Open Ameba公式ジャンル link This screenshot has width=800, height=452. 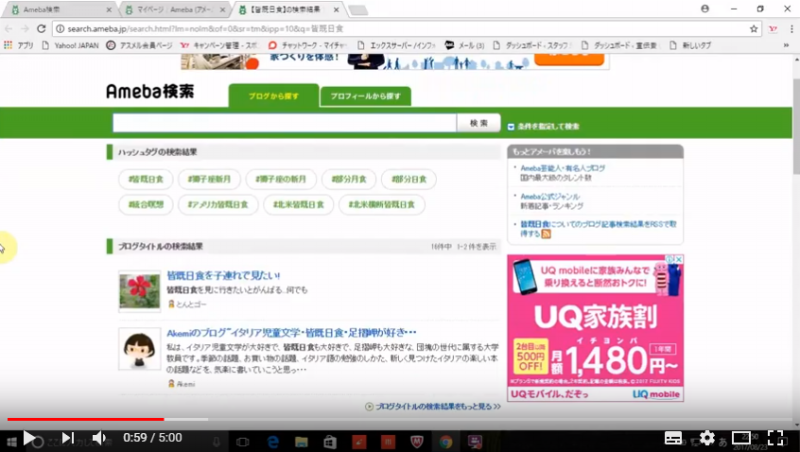click(x=550, y=196)
